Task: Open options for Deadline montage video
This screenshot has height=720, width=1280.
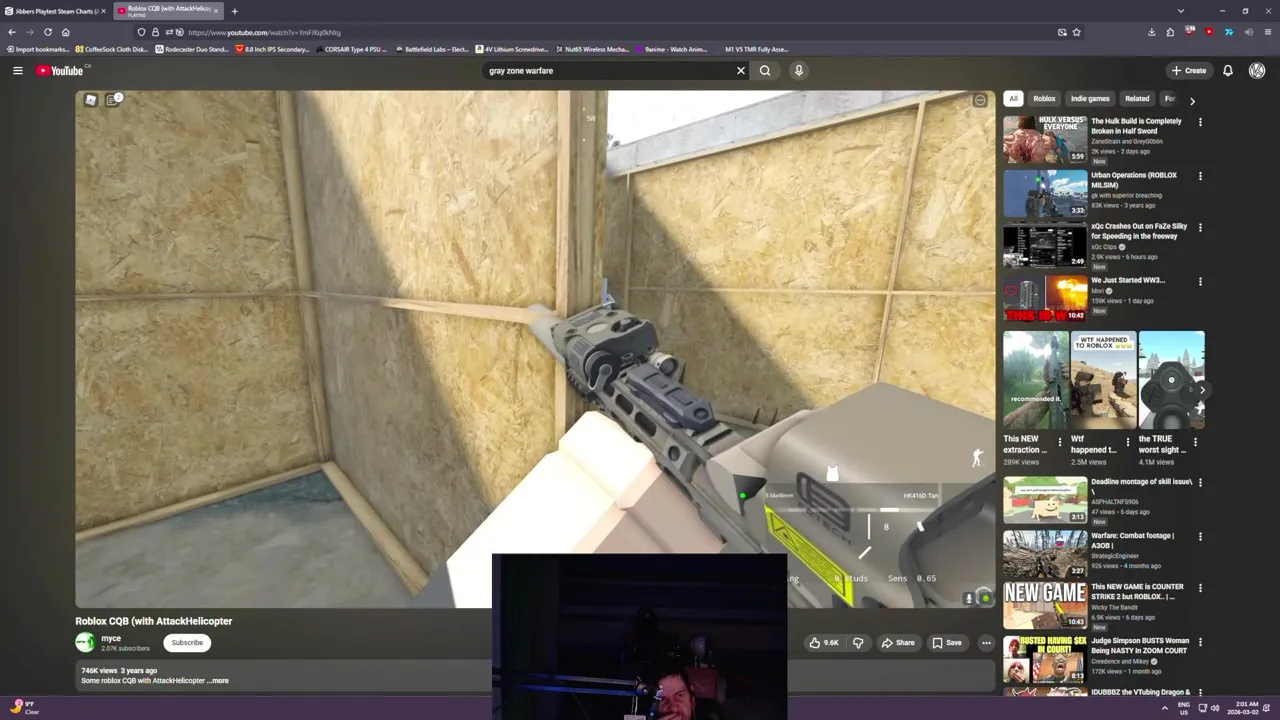Action: click(x=1200, y=482)
